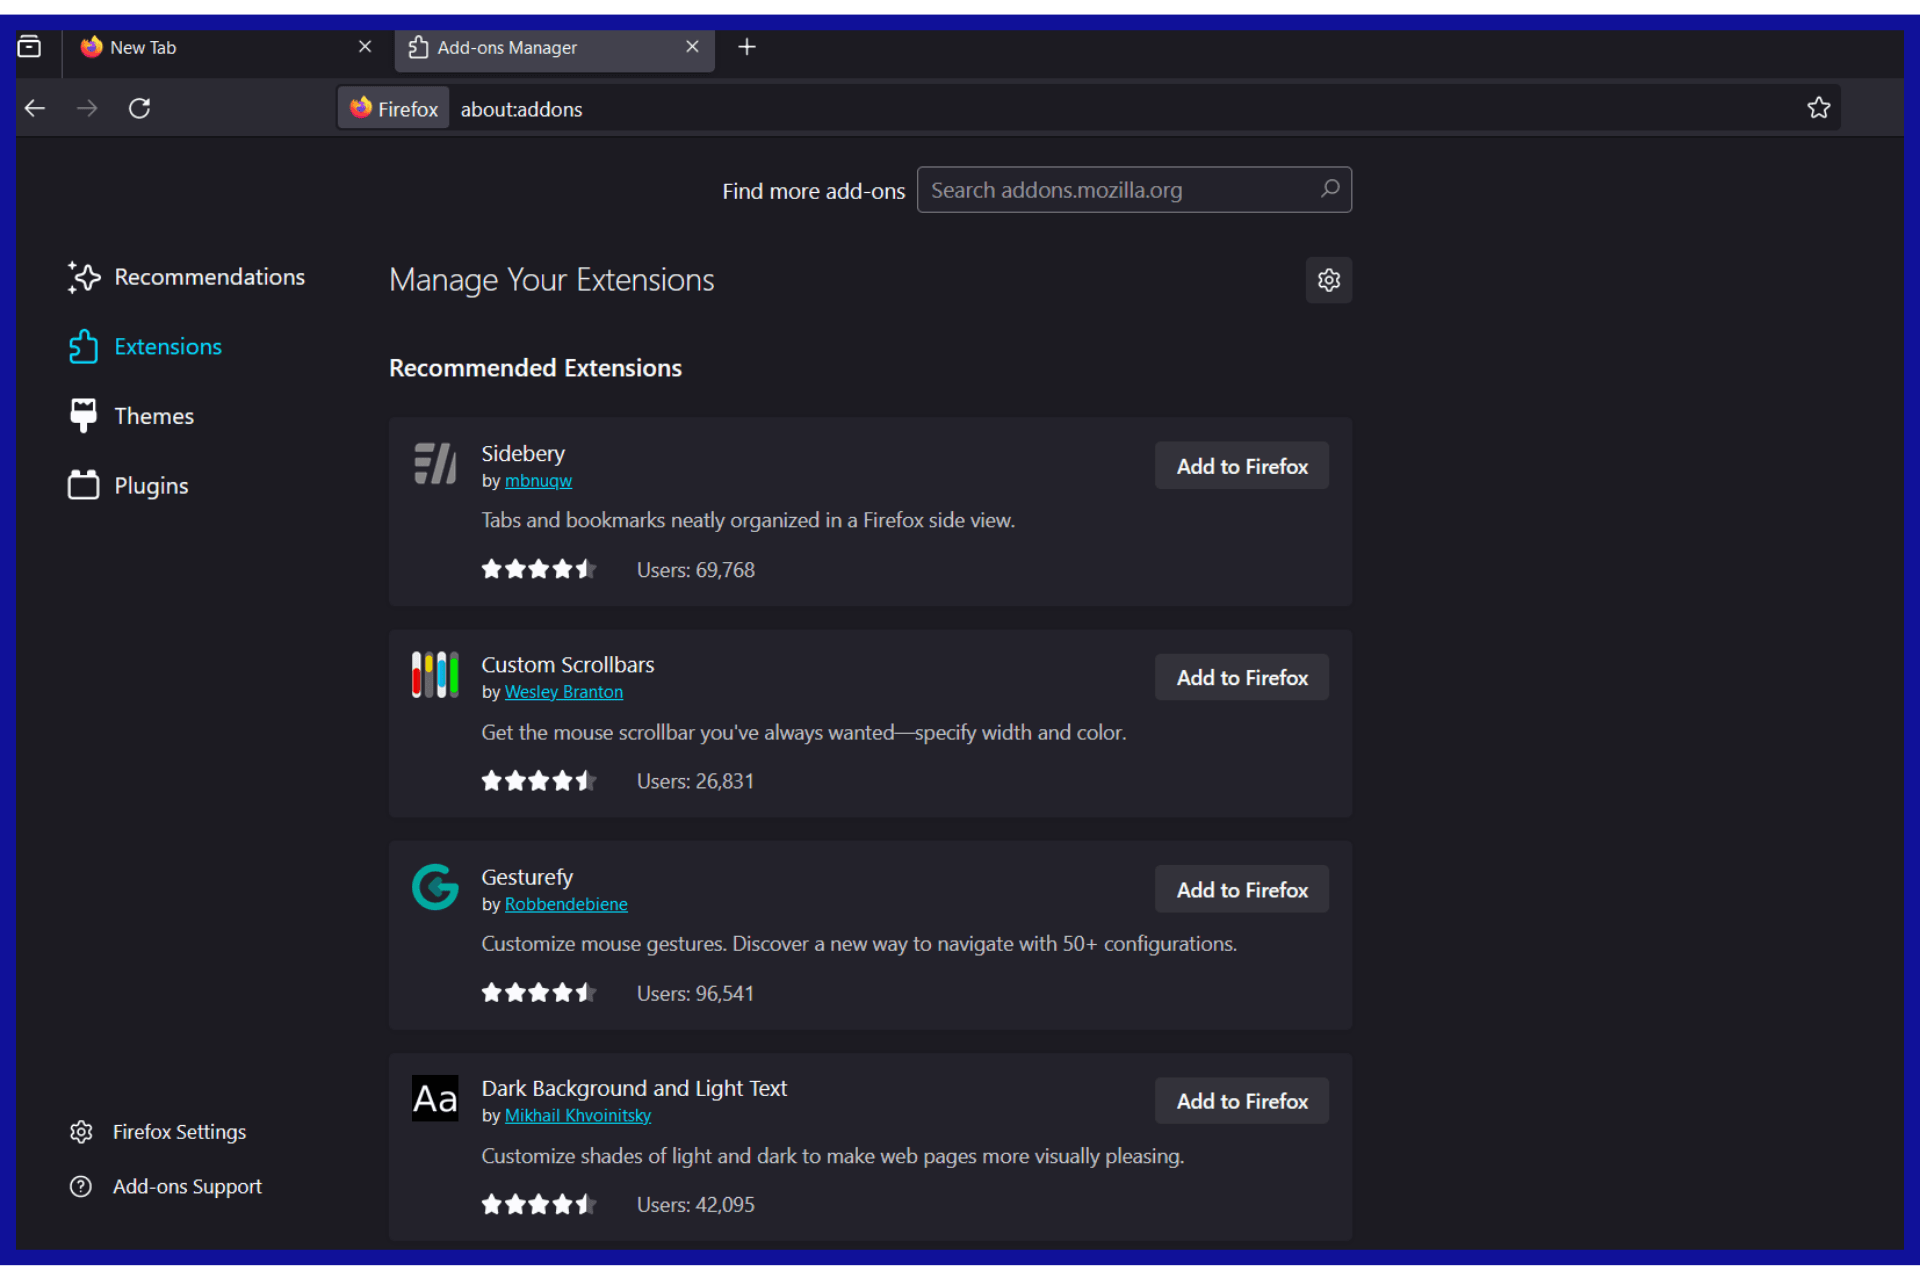Click the Sidebery extension icon
This screenshot has height=1280, width=1920.
point(435,463)
